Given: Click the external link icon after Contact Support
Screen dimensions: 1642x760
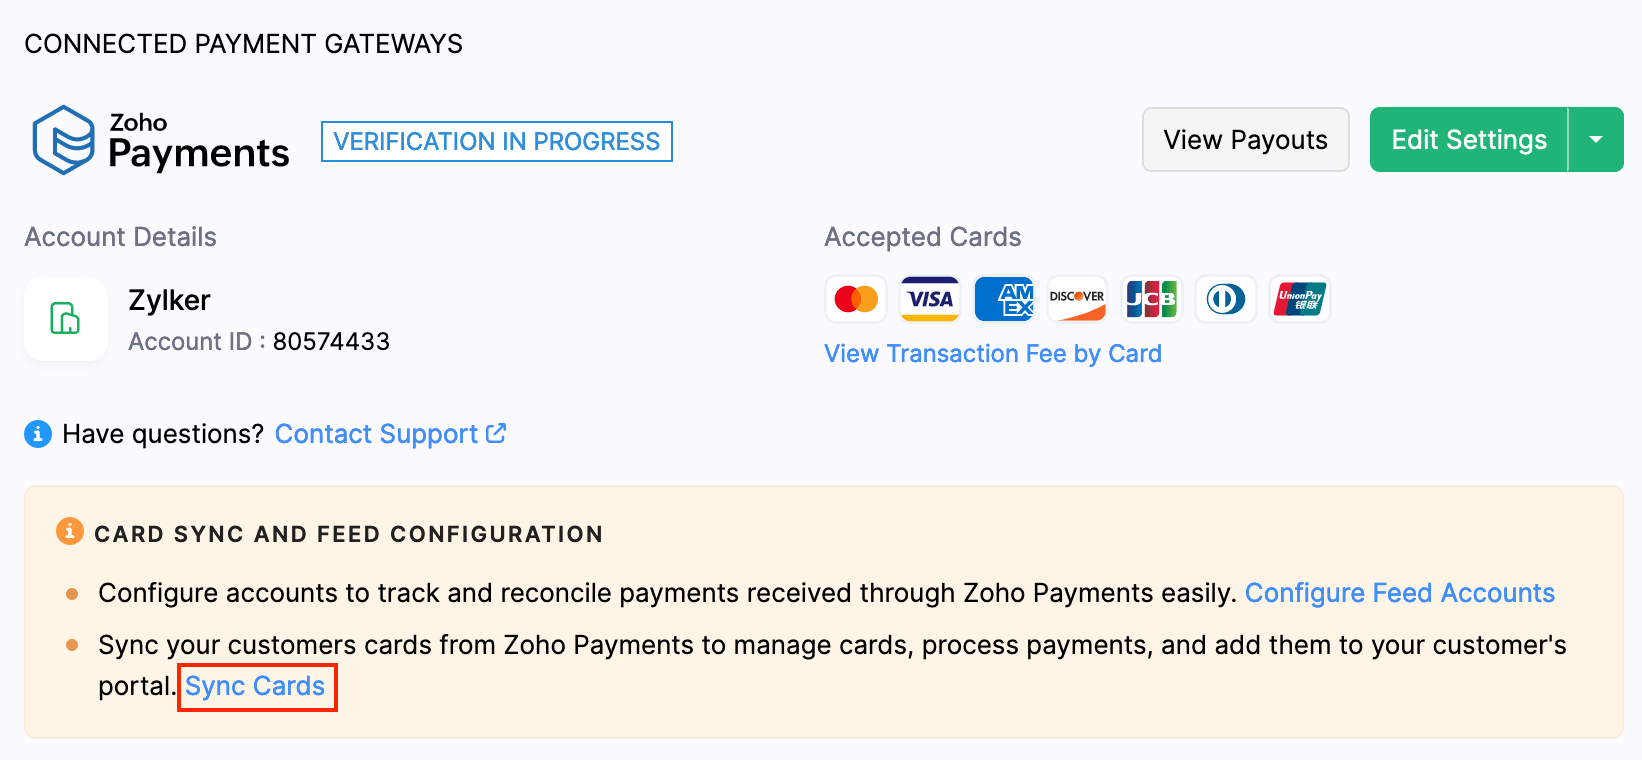Looking at the screenshot, I should [496, 433].
